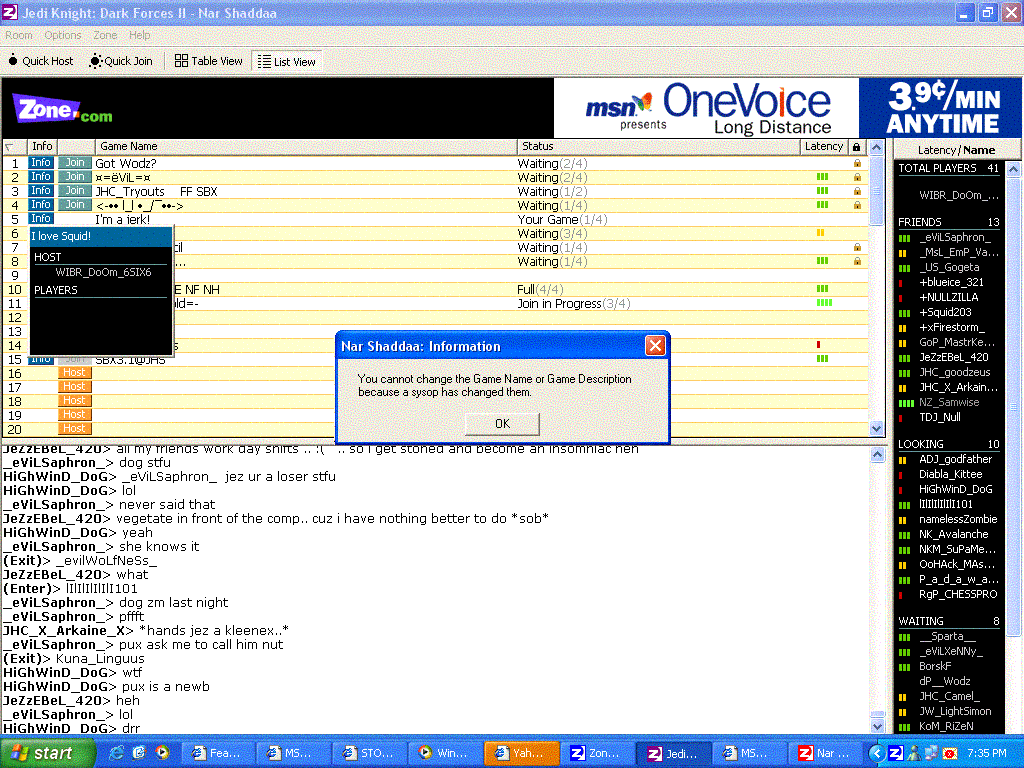Click the Zone icon in the system tray
The image size is (1024, 768).
[x=896, y=753]
